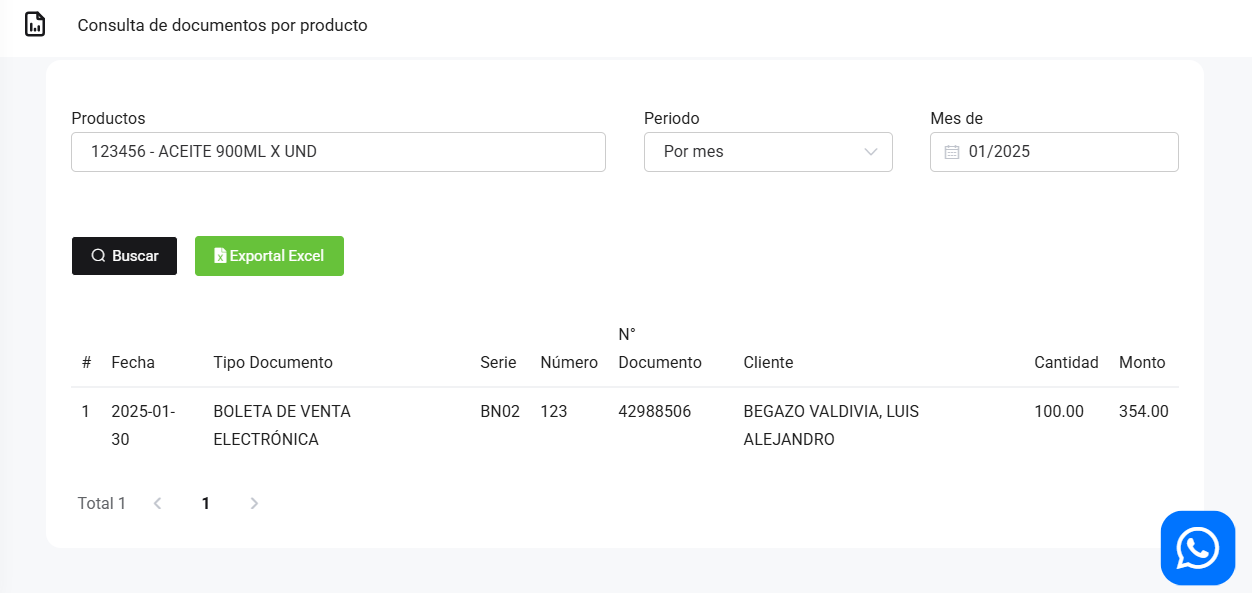Click the Fecha column header

(133, 362)
